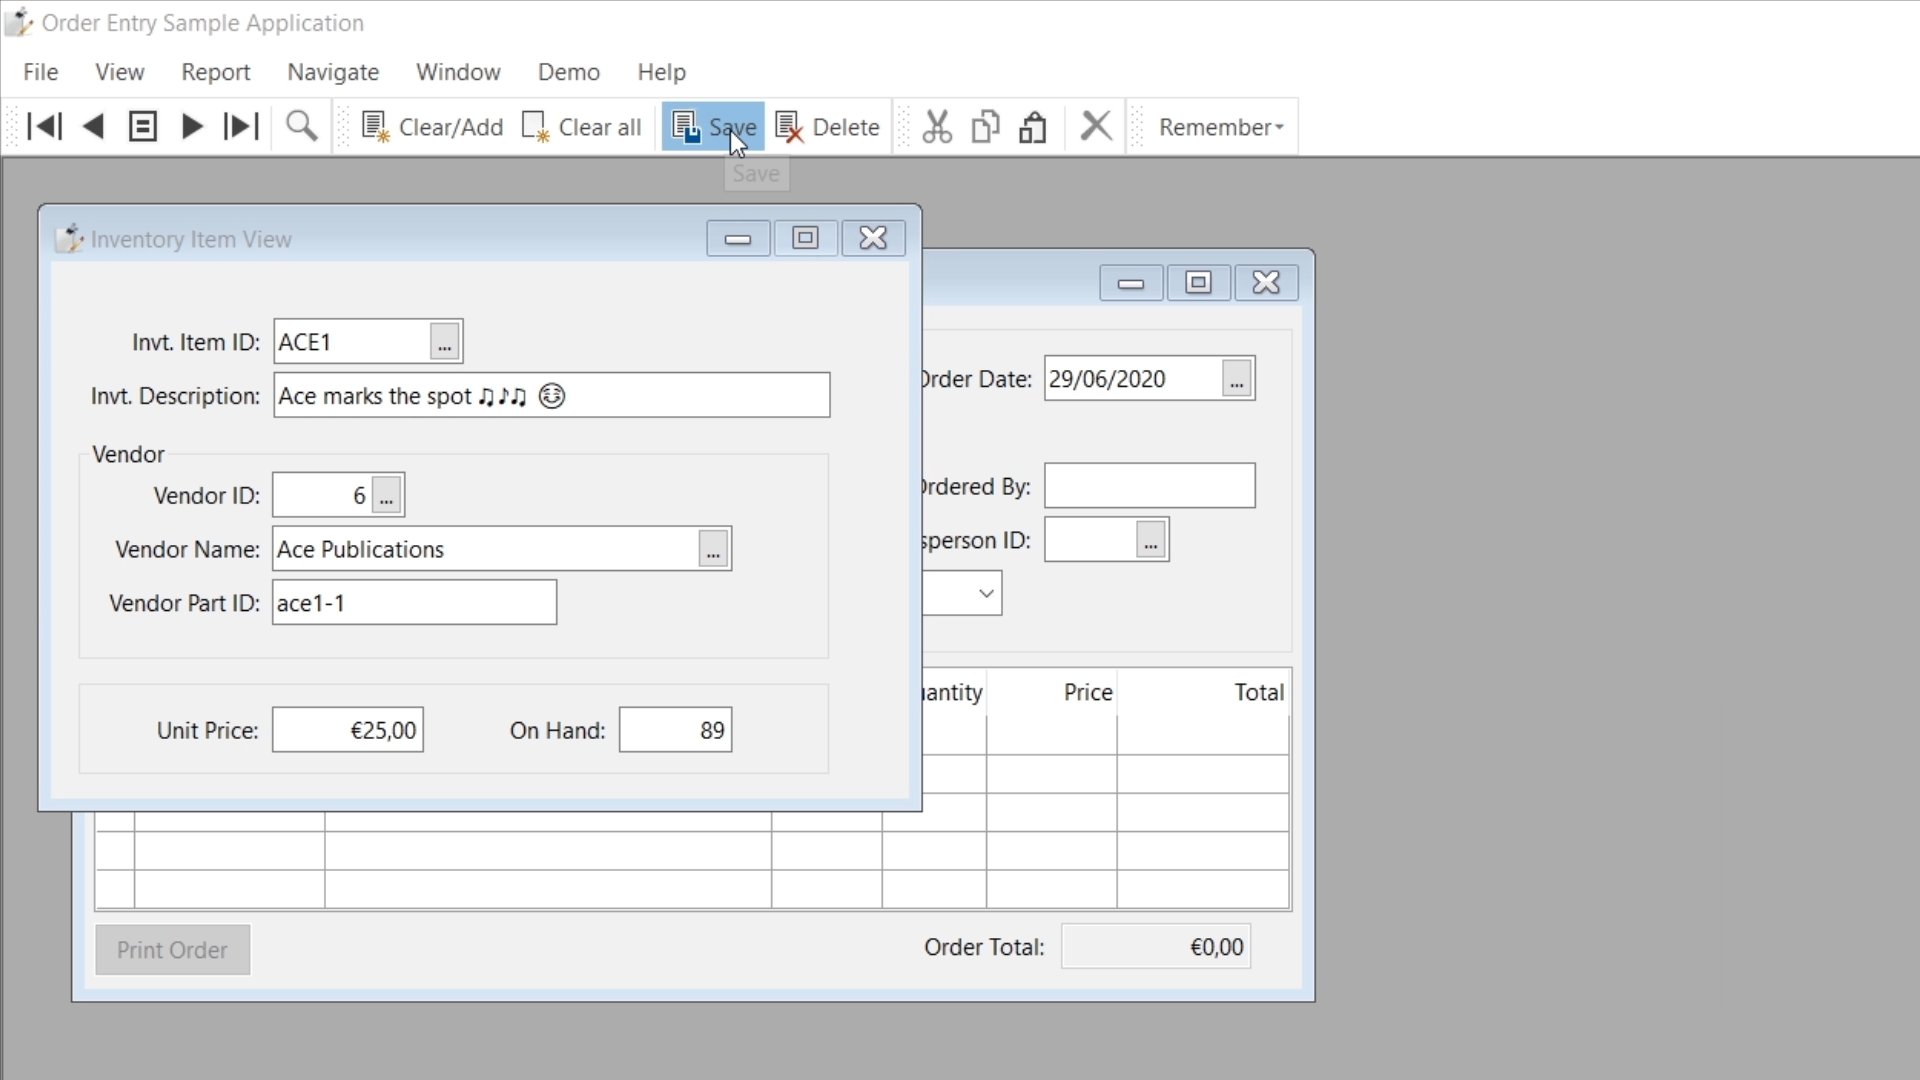
Task: Focus the Unit Price field
Action: coord(348,730)
